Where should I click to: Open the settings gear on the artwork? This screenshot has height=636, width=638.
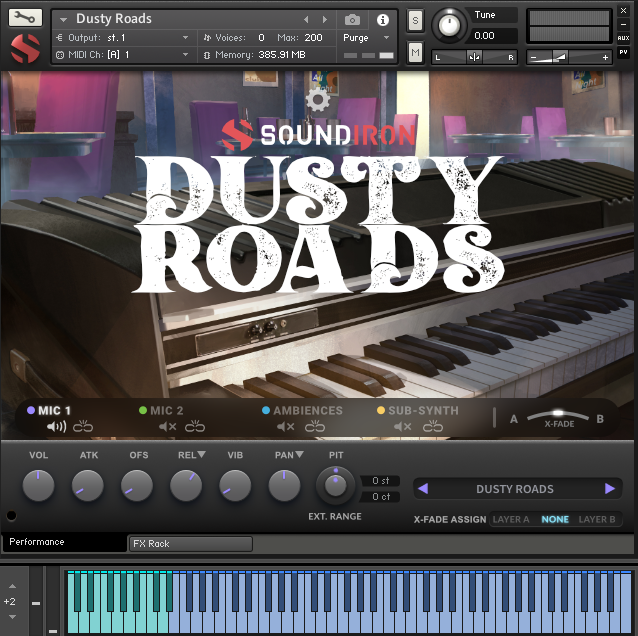(318, 99)
